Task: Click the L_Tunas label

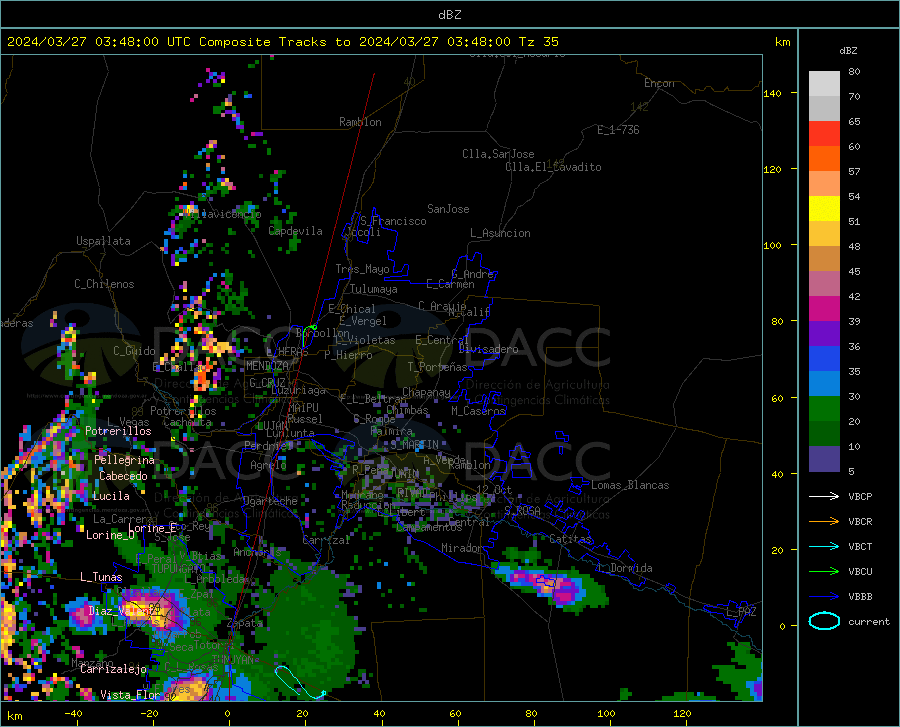Action: pos(101,577)
